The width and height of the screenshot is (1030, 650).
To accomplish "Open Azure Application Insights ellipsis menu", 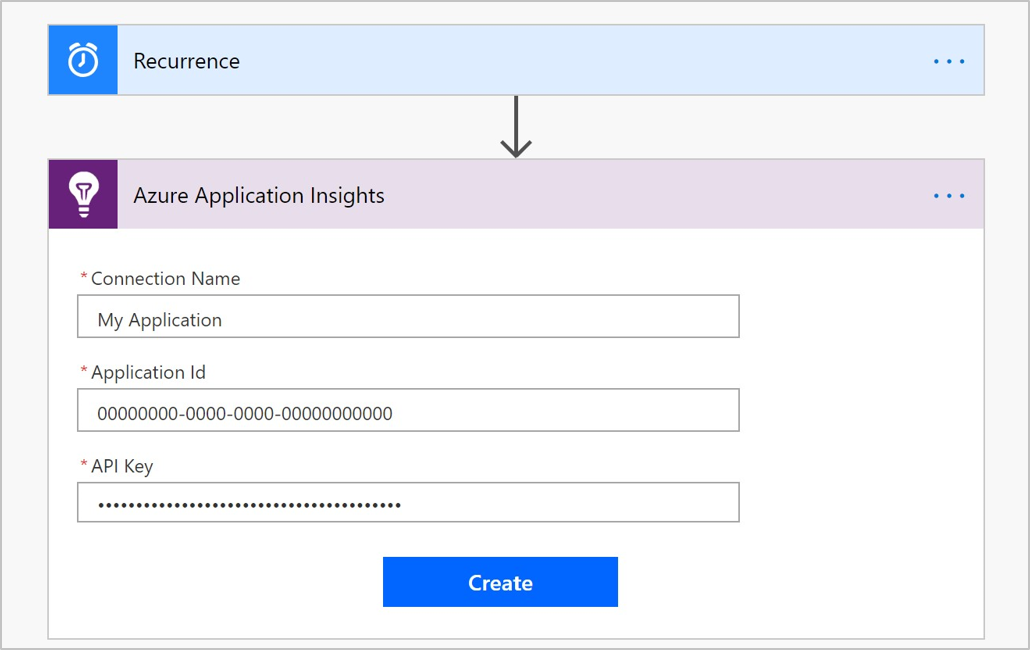I will (949, 196).
